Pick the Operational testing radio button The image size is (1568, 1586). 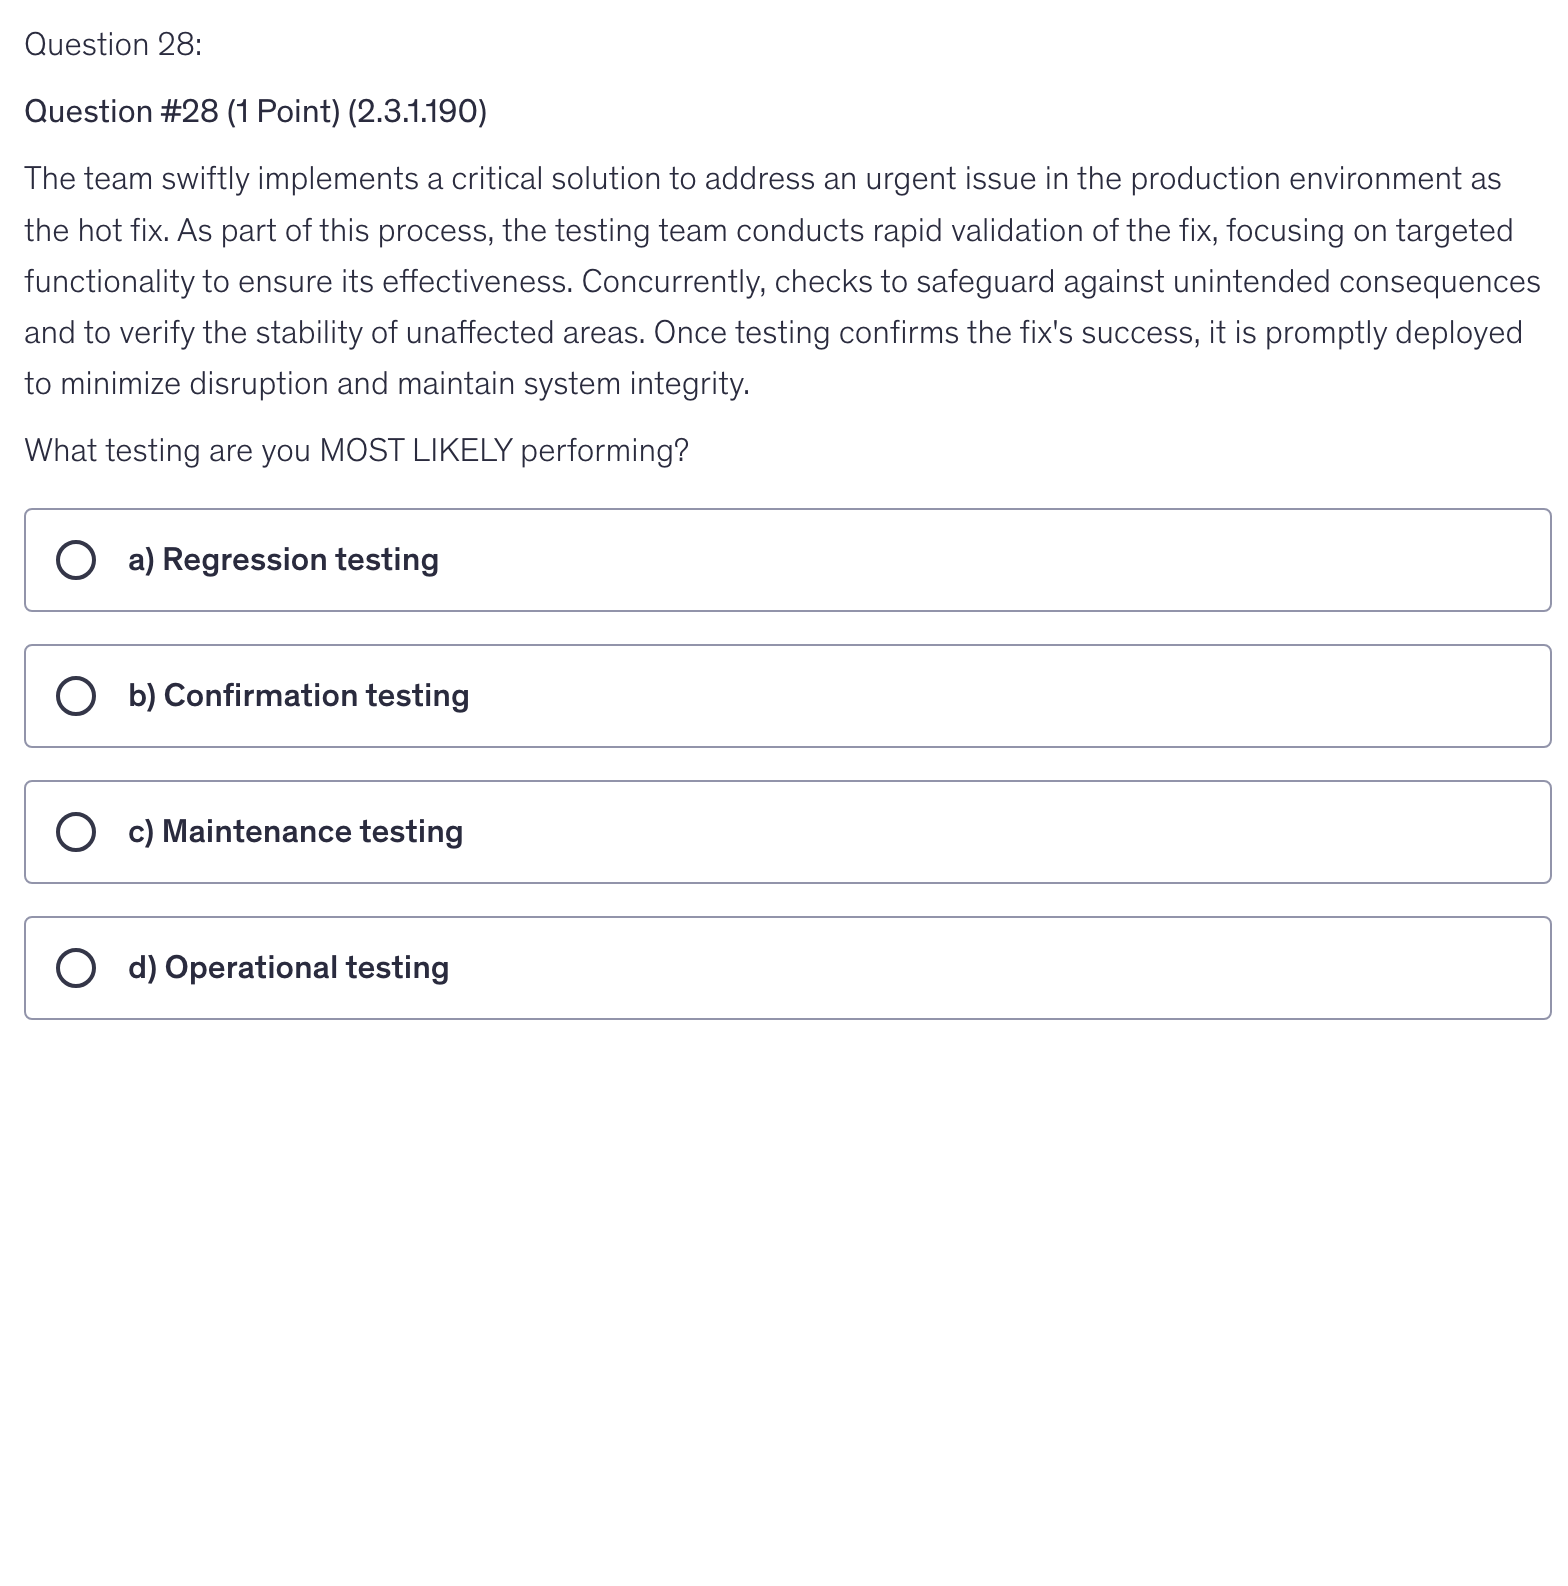click(76, 968)
